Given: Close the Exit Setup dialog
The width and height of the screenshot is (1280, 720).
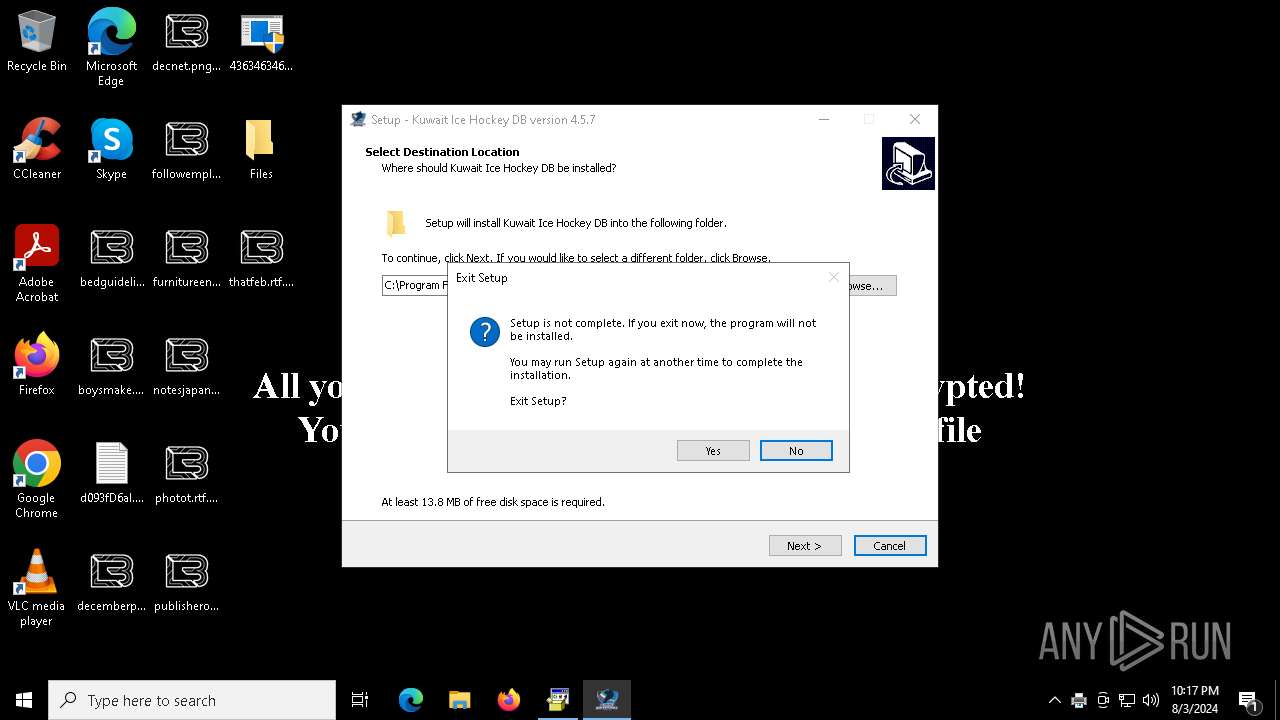Looking at the screenshot, I should coord(834,277).
